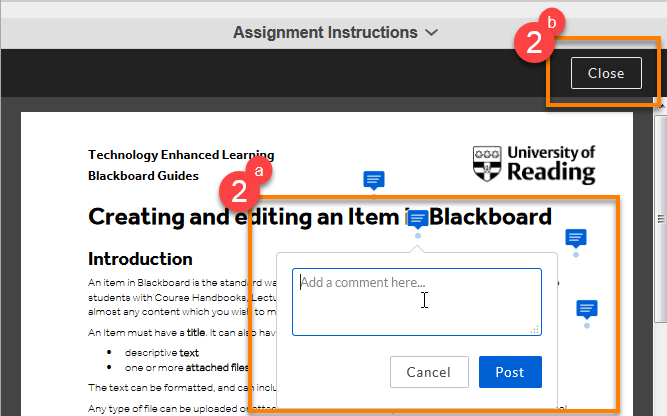
Task: Cancel the new comment
Action: (x=429, y=372)
